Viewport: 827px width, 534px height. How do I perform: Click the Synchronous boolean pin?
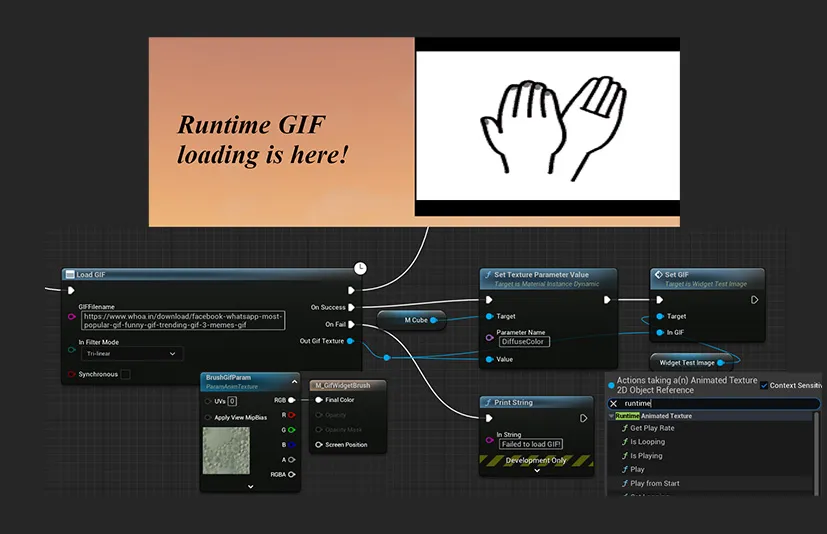tap(72, 374)
